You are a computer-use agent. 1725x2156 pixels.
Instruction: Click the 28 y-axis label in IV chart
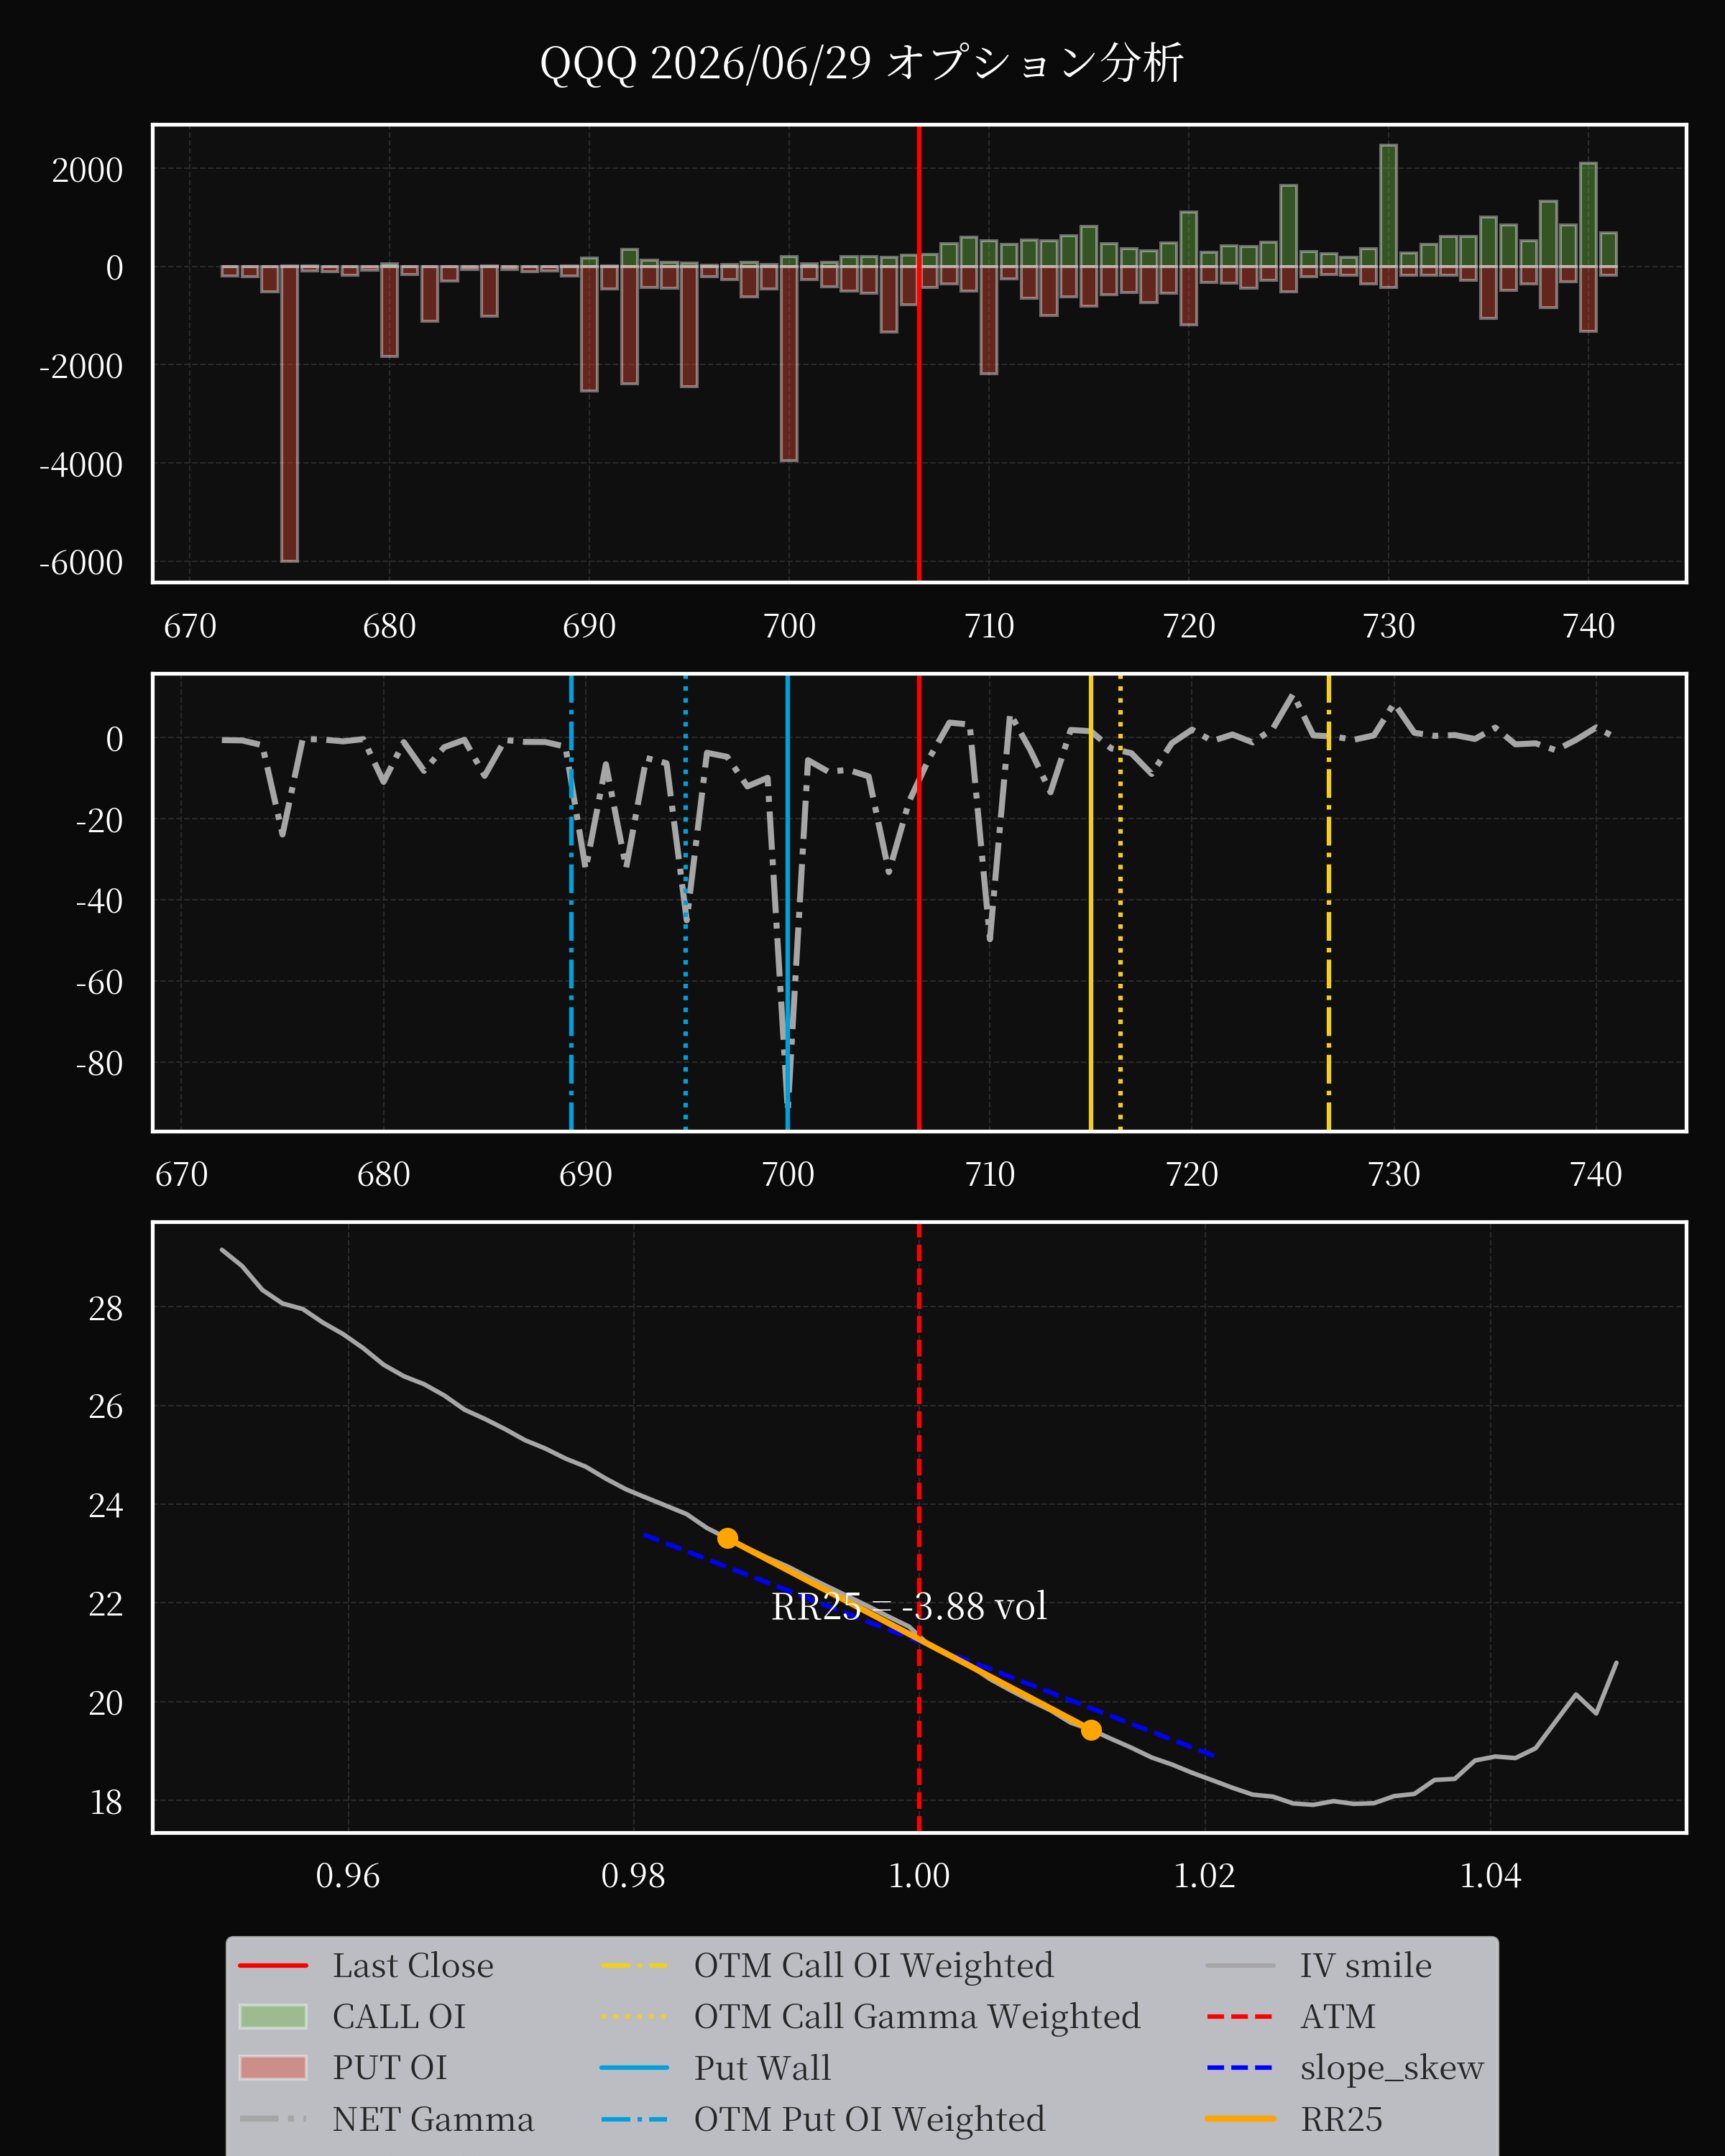click(x=106, y=1308)
